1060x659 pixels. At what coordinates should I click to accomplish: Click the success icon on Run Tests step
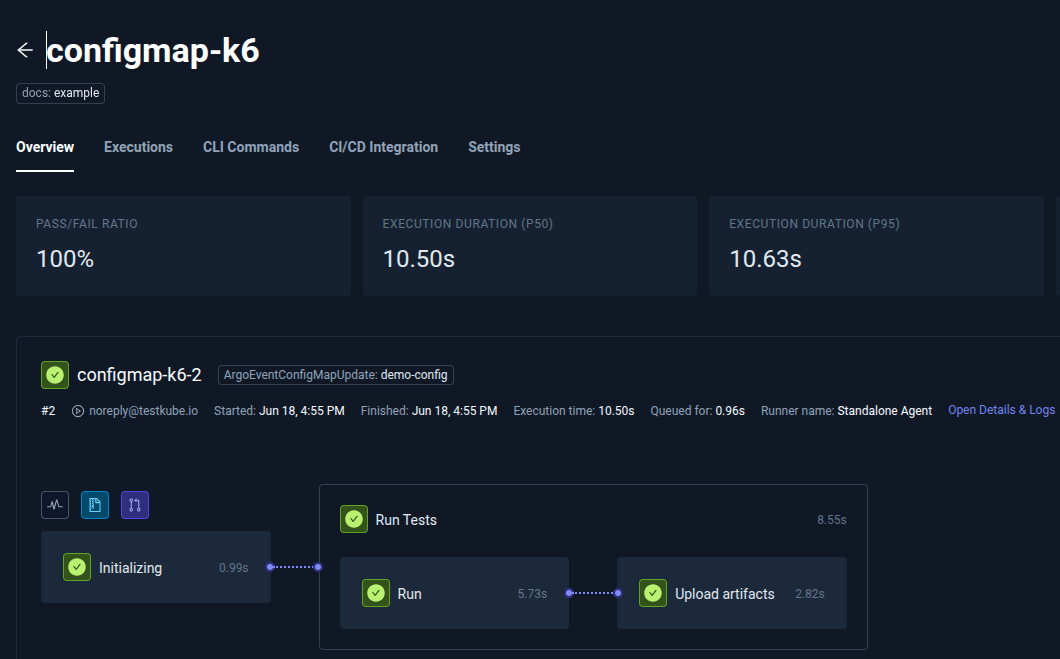(354, 519)
